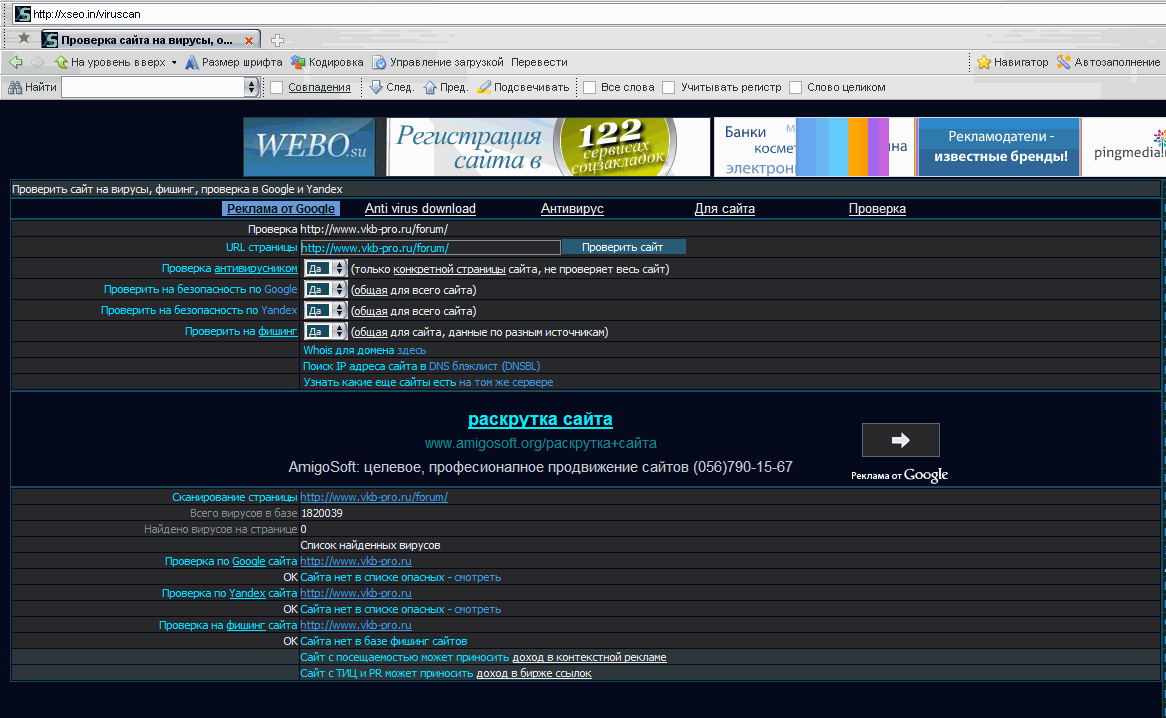This screenshot has width=1166, height=718.
Task: Open the Для сайта link
Action: 724,209
